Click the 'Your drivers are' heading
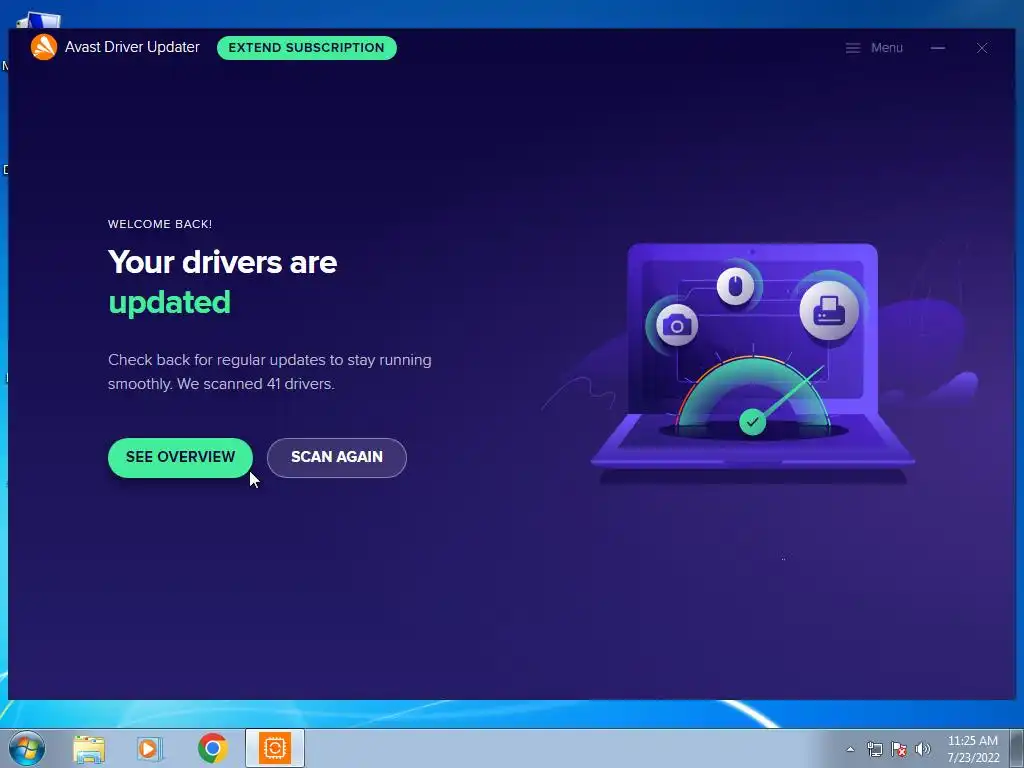Screen dimensions: 1024x768 [223, 263]
